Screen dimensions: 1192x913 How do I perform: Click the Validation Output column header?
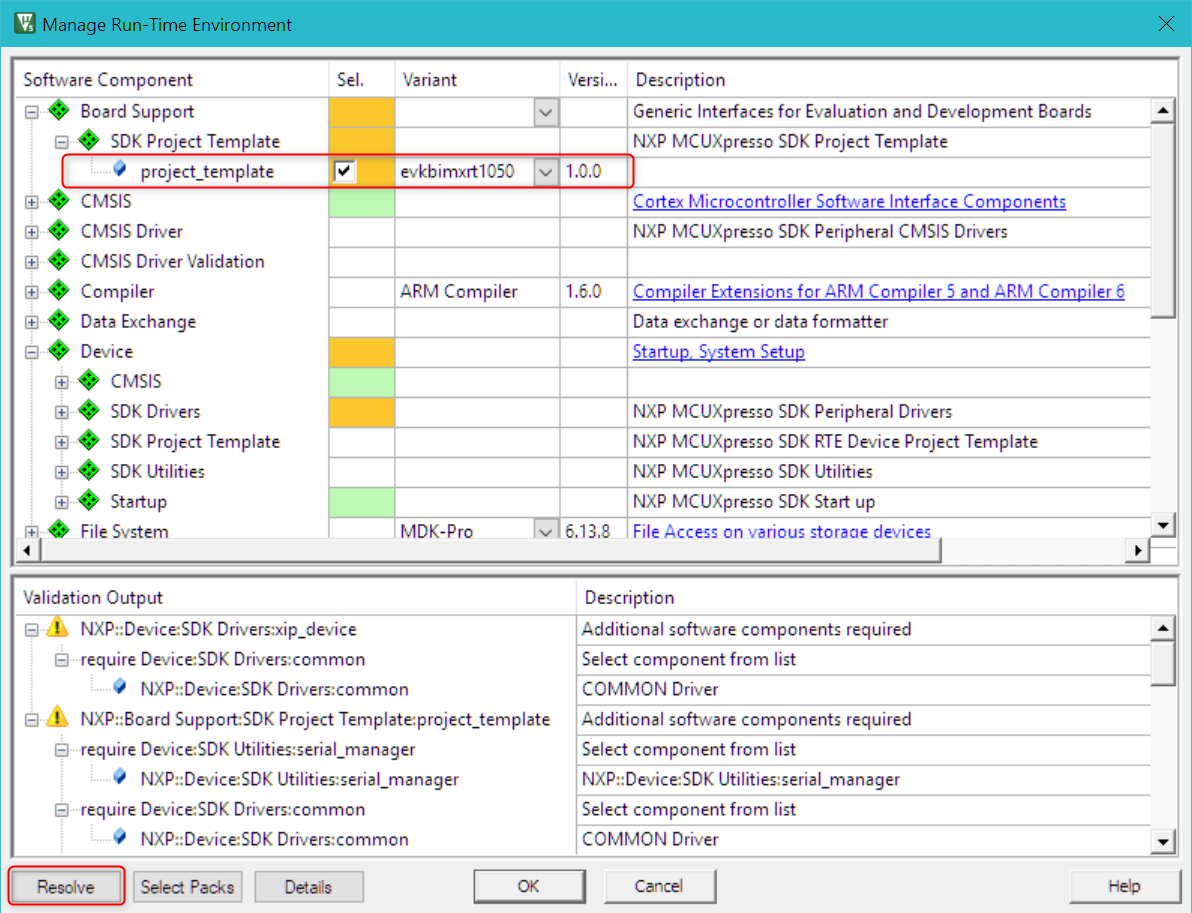(x=296, y=598)
